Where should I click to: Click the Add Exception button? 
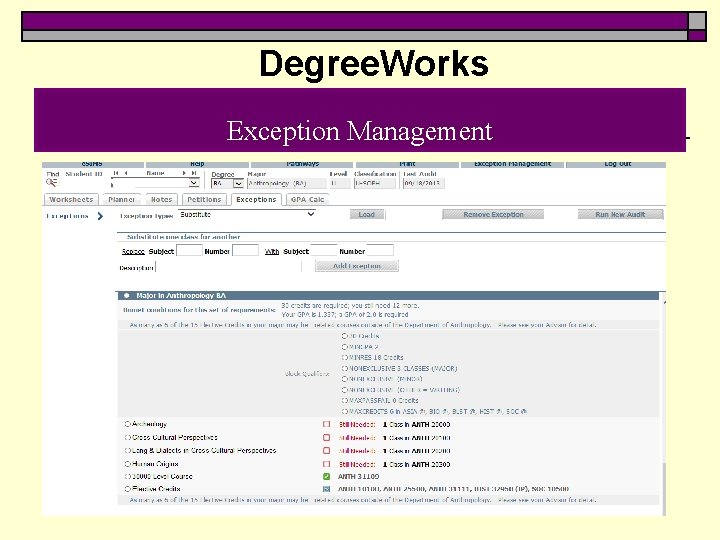[x=357, y=266]
